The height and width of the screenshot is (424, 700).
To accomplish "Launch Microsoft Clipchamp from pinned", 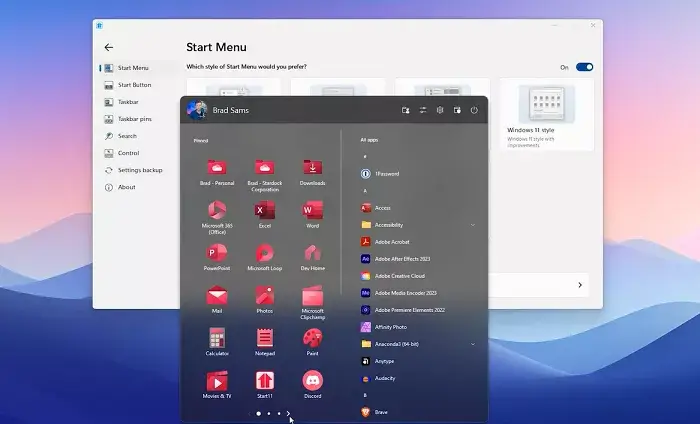I will (312, 303).
